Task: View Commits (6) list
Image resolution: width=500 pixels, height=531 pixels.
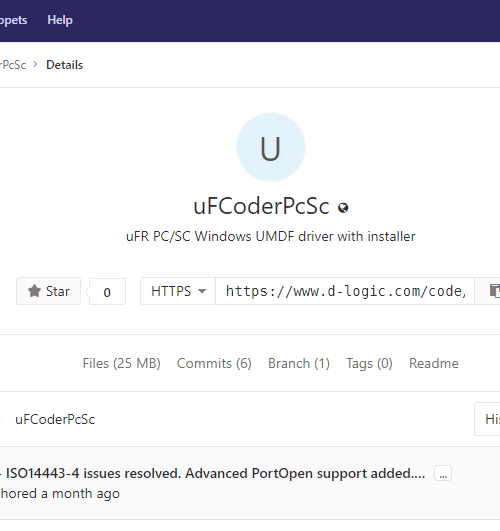Action: click(214, 363)
